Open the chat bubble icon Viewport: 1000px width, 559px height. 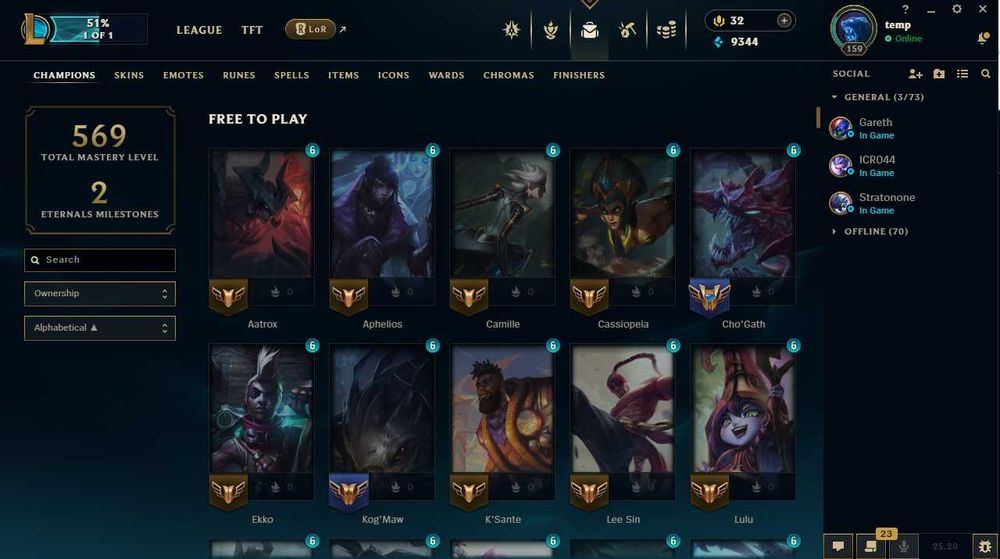(x=838, y=546)
